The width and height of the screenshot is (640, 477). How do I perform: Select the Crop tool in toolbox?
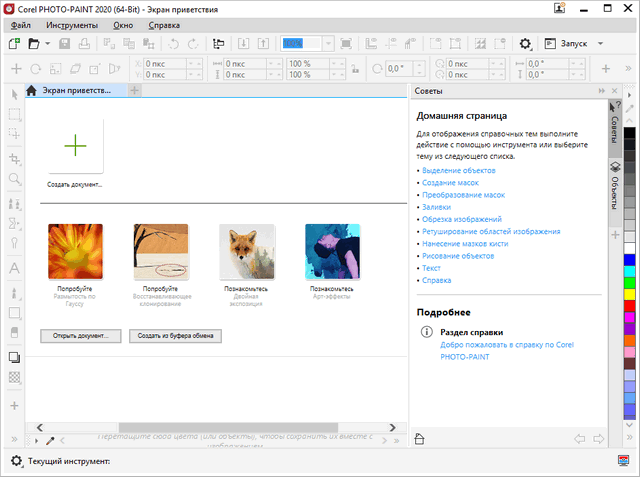tap(14, 158)
